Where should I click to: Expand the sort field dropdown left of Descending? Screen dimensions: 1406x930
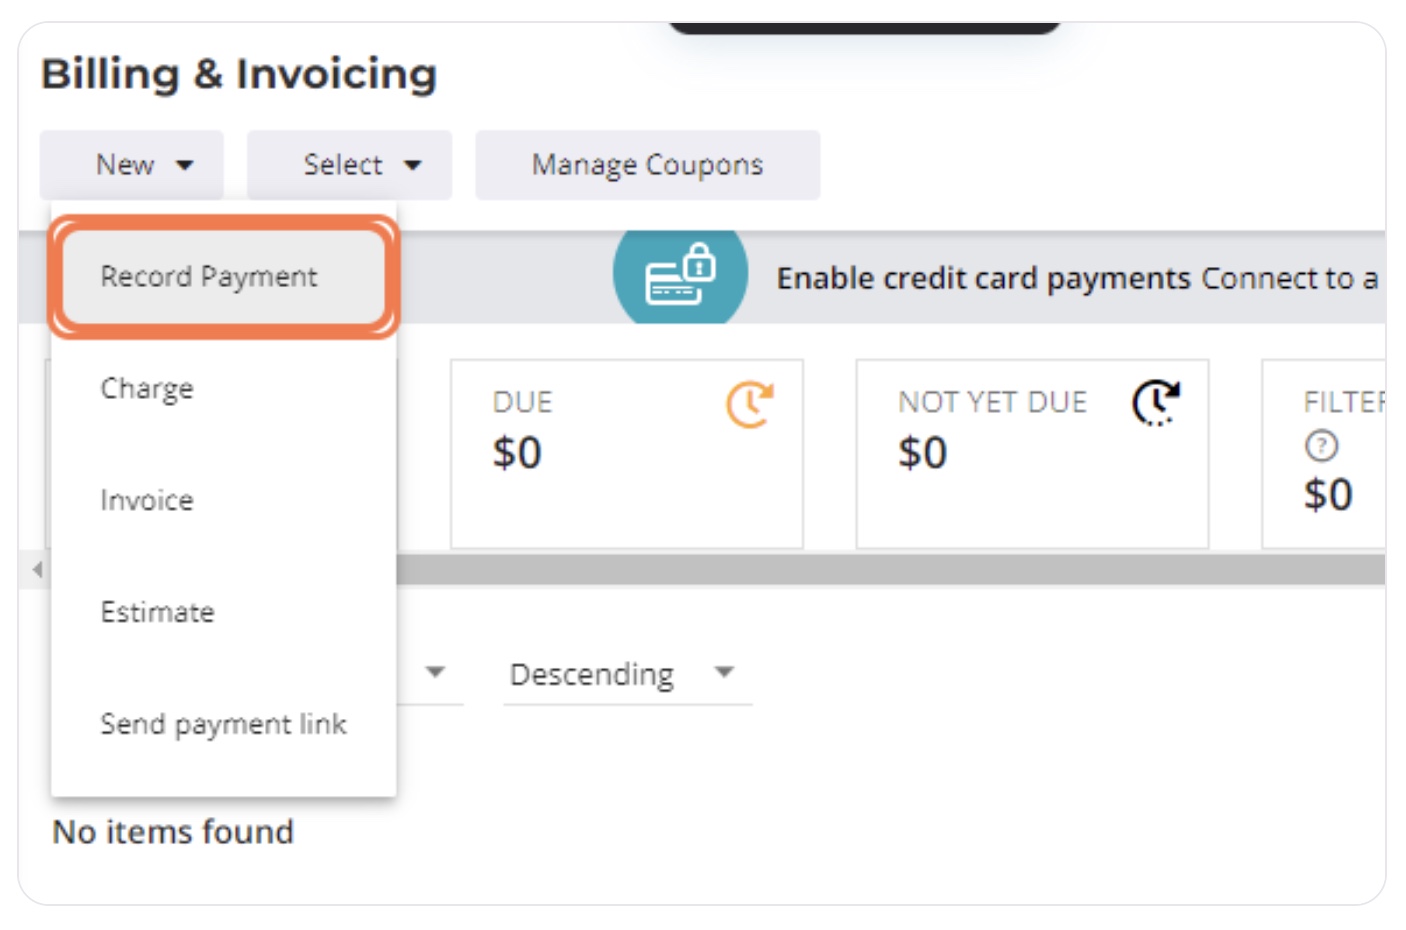coord(431,673)
